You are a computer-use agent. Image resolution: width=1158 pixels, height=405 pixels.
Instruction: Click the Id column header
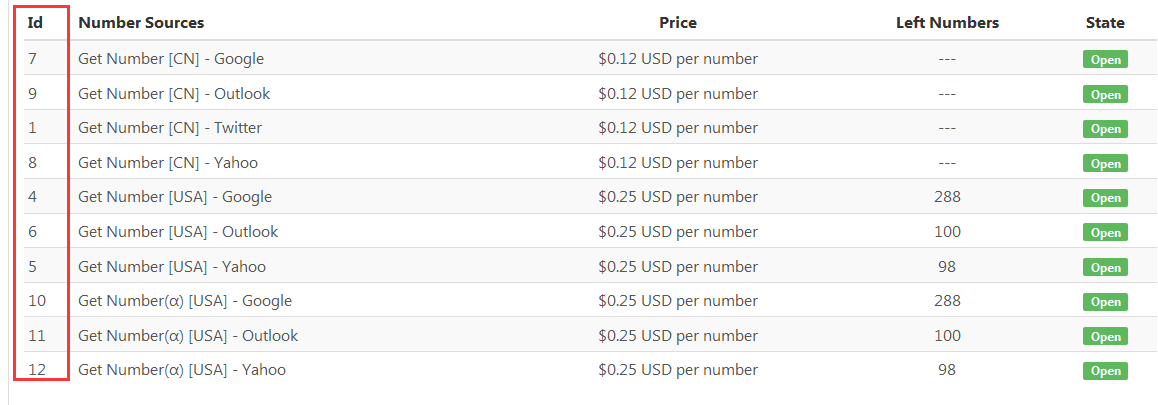pyautogui.click(x=35, y=22)
